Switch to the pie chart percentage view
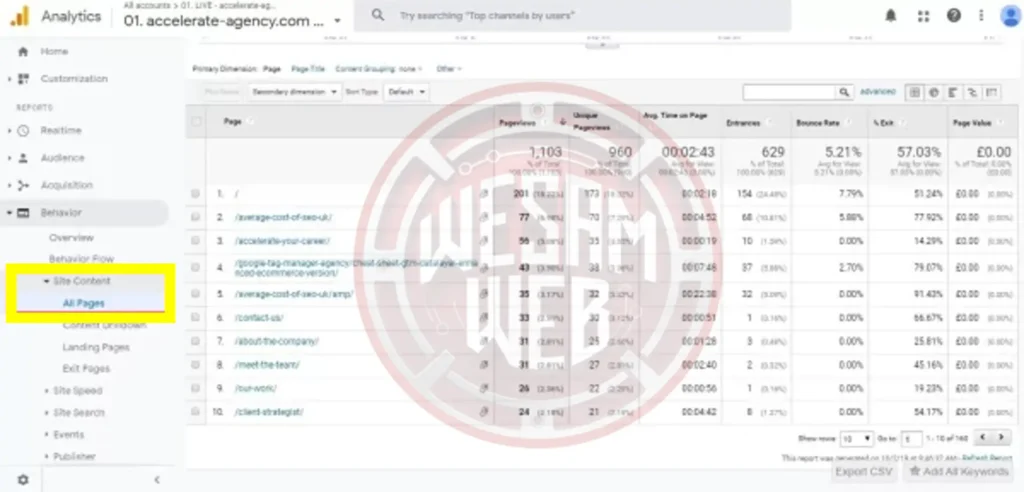Screen dimensions: 1024x492 [x=932, y=92]
